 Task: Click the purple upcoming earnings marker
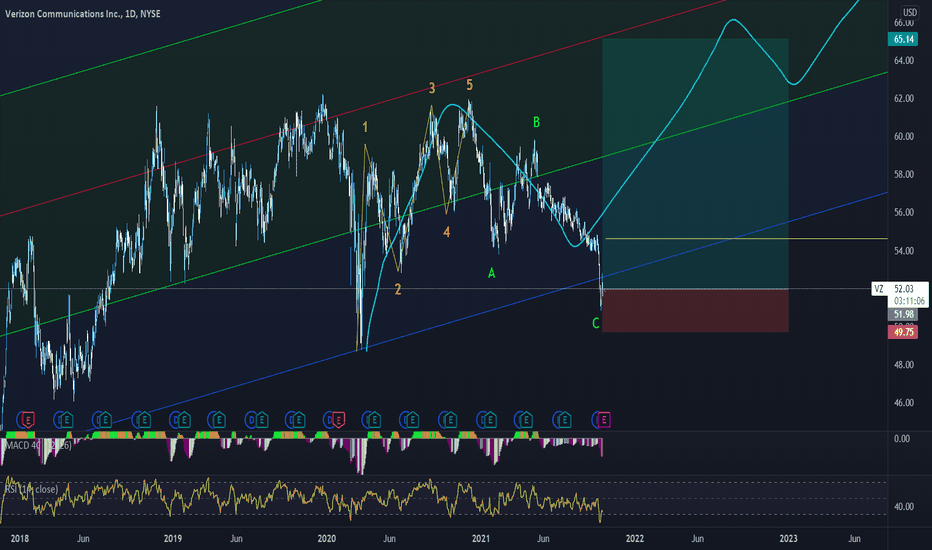(x=604, y=420)
